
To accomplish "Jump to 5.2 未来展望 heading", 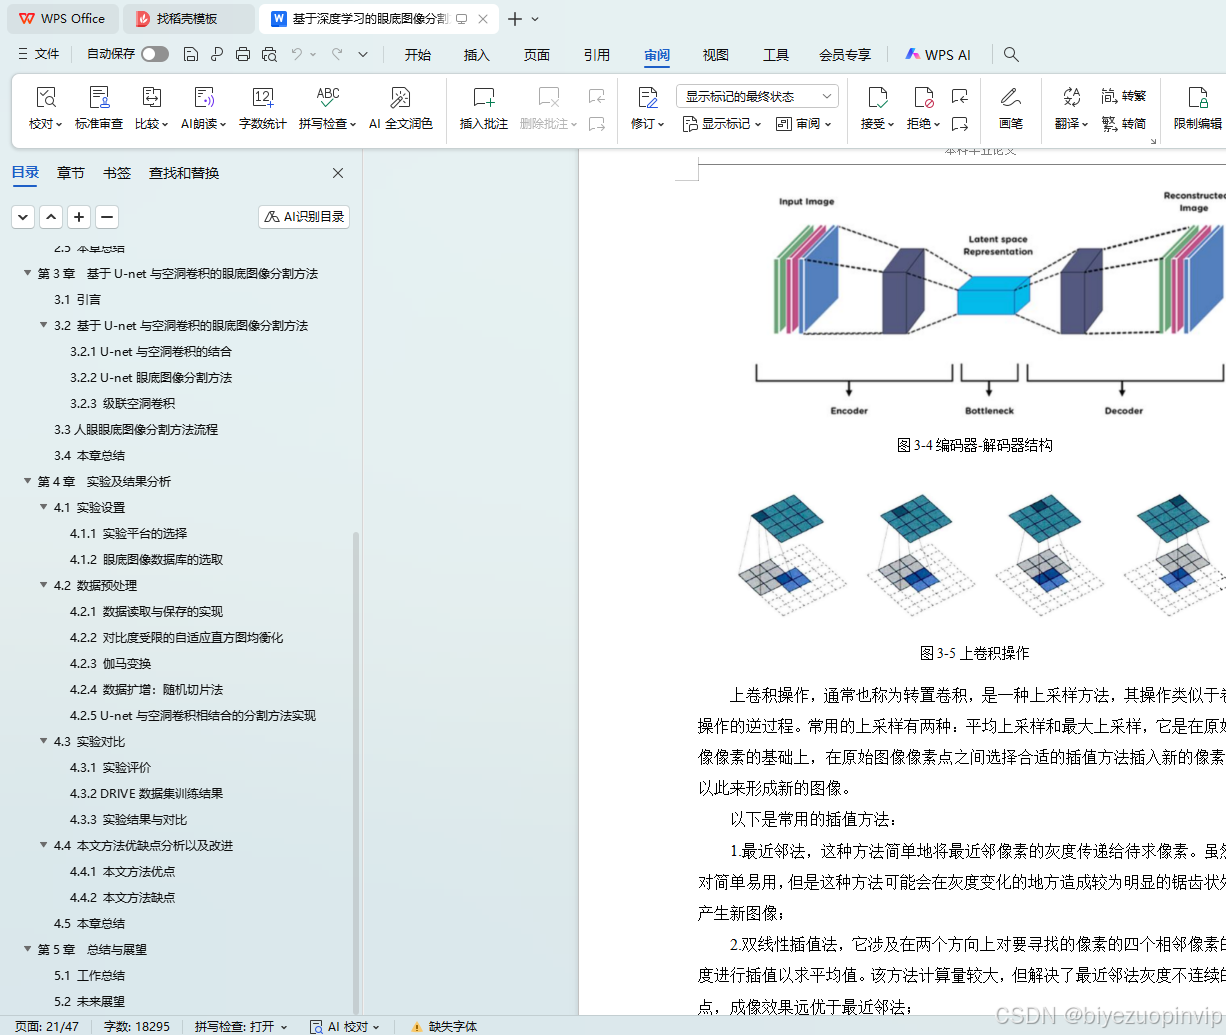I will tap(90, 1001).
